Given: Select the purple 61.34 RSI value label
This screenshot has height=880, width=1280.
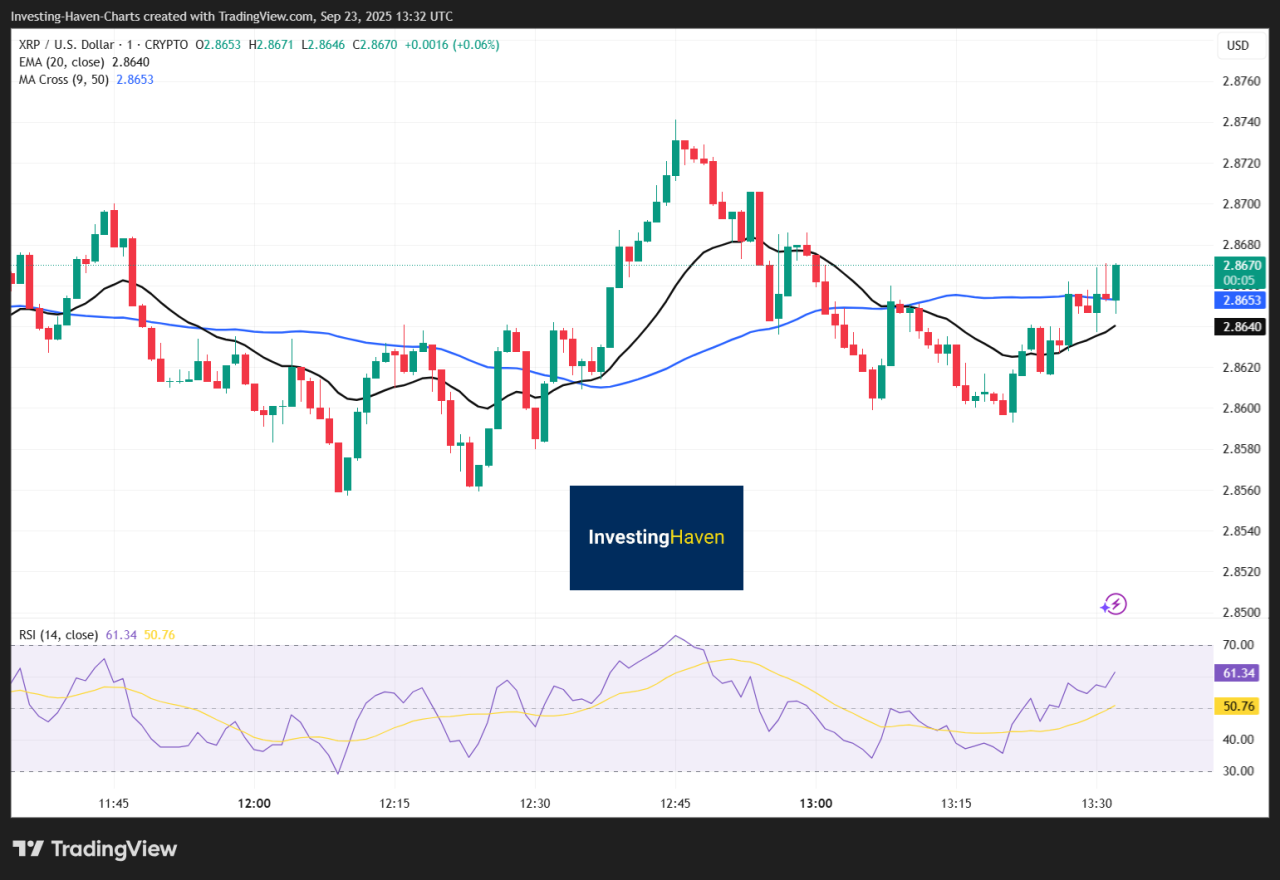Looking at the screenshot, I should tap(1239, 673).
